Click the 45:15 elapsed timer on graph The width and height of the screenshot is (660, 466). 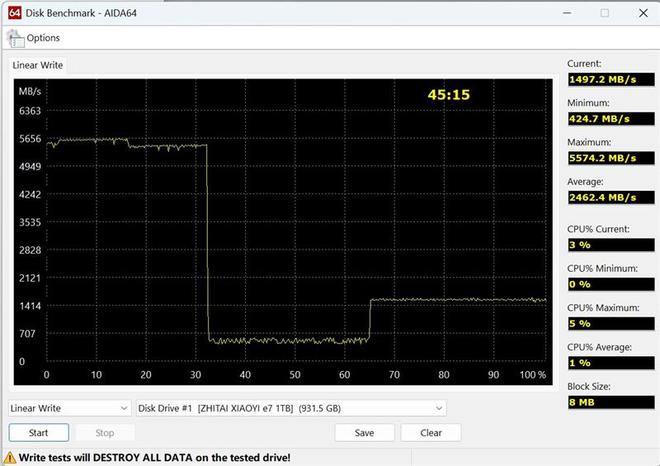point(448,95)
